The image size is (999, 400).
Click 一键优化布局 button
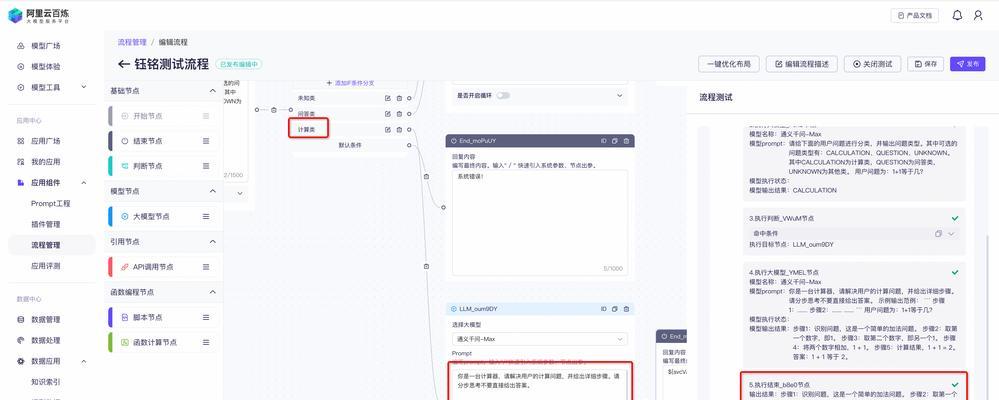pyautogui.click(x=729, y=64)
